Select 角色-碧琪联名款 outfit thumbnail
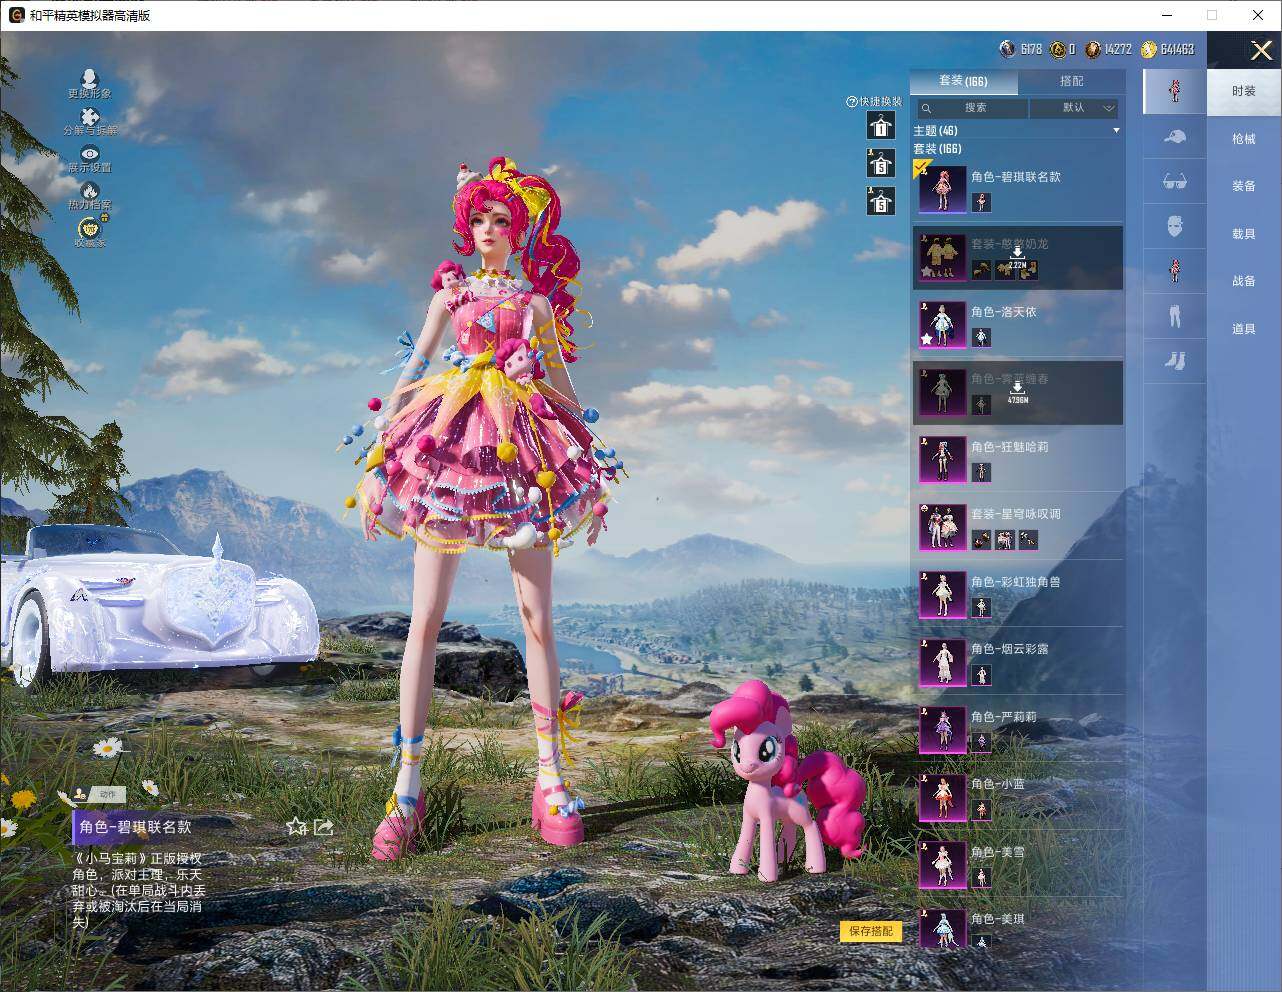The width and height of the screenshot is (1282, 992). click(942, 189)
